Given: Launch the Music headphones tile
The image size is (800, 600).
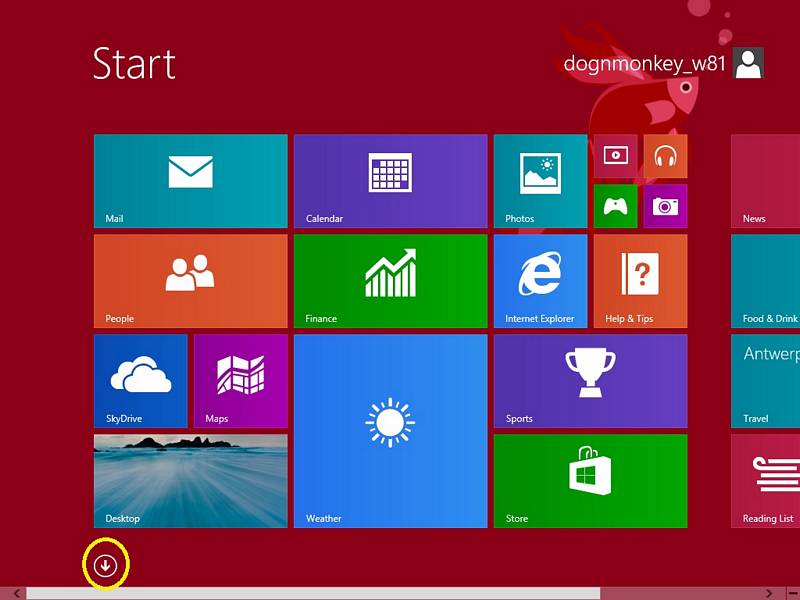Looking at the screenshot, I should [665, 156].
